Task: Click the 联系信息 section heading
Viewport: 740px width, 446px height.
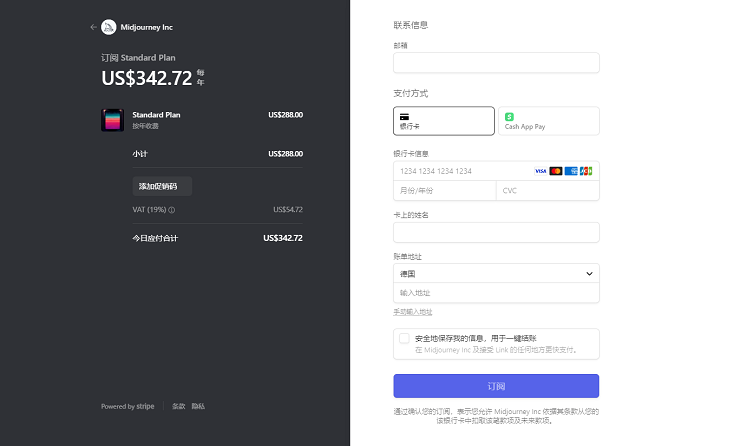Action: tap(411, 25)
